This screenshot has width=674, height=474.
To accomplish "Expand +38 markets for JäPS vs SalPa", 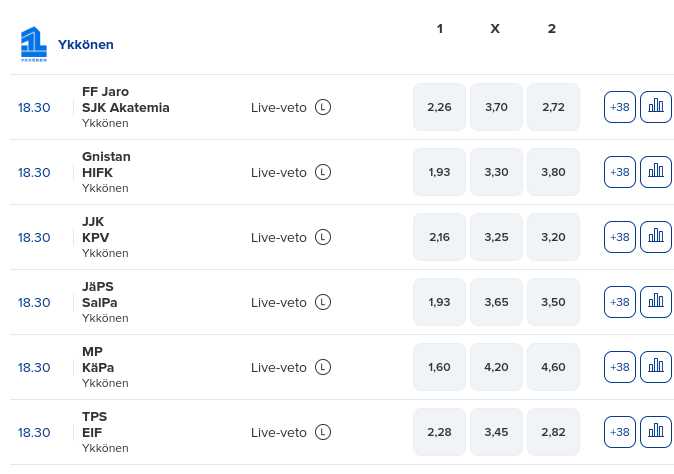I will click(620, 302).
